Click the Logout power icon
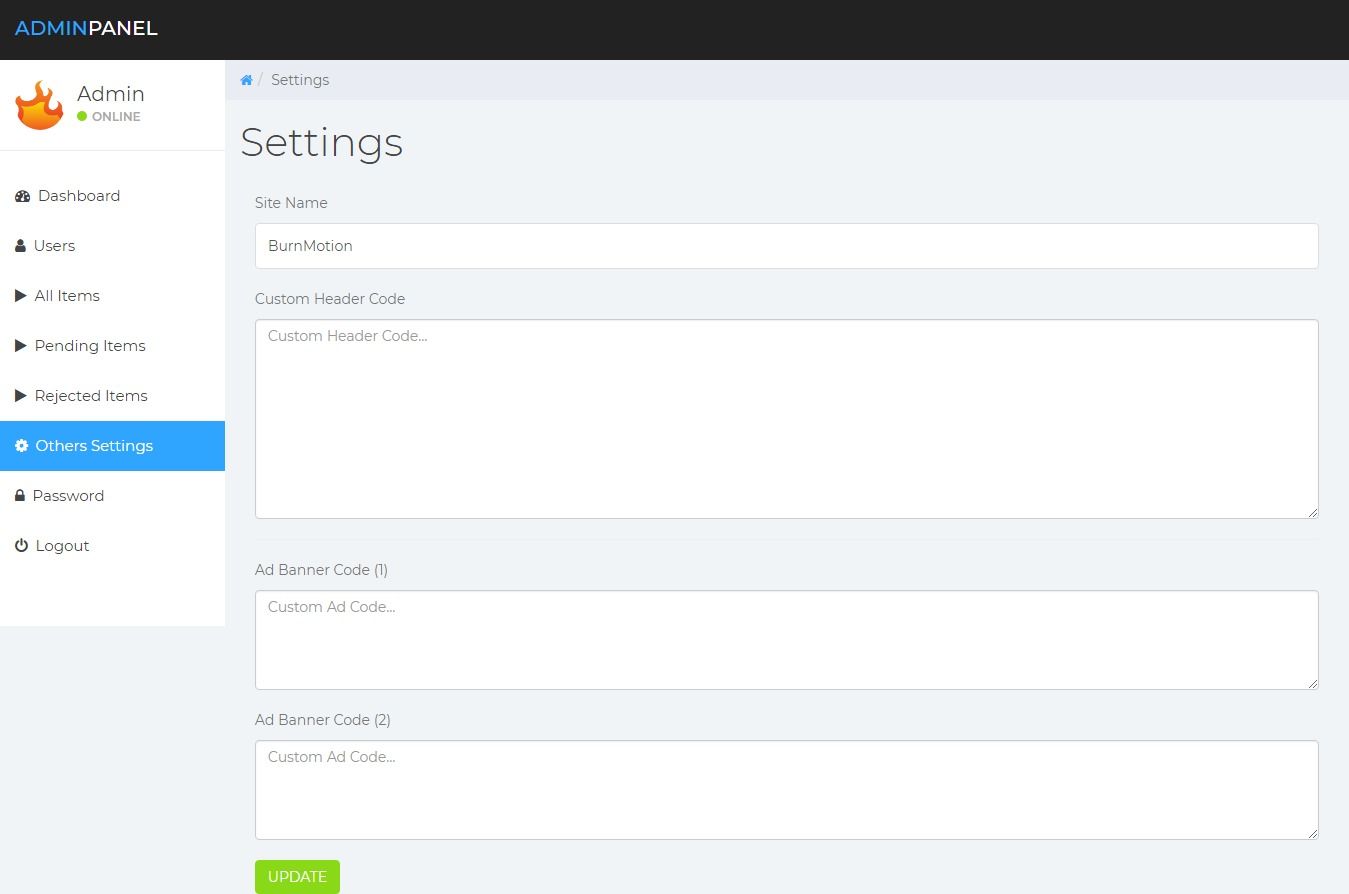1349x894 pixels. click(x=21, y=546)
